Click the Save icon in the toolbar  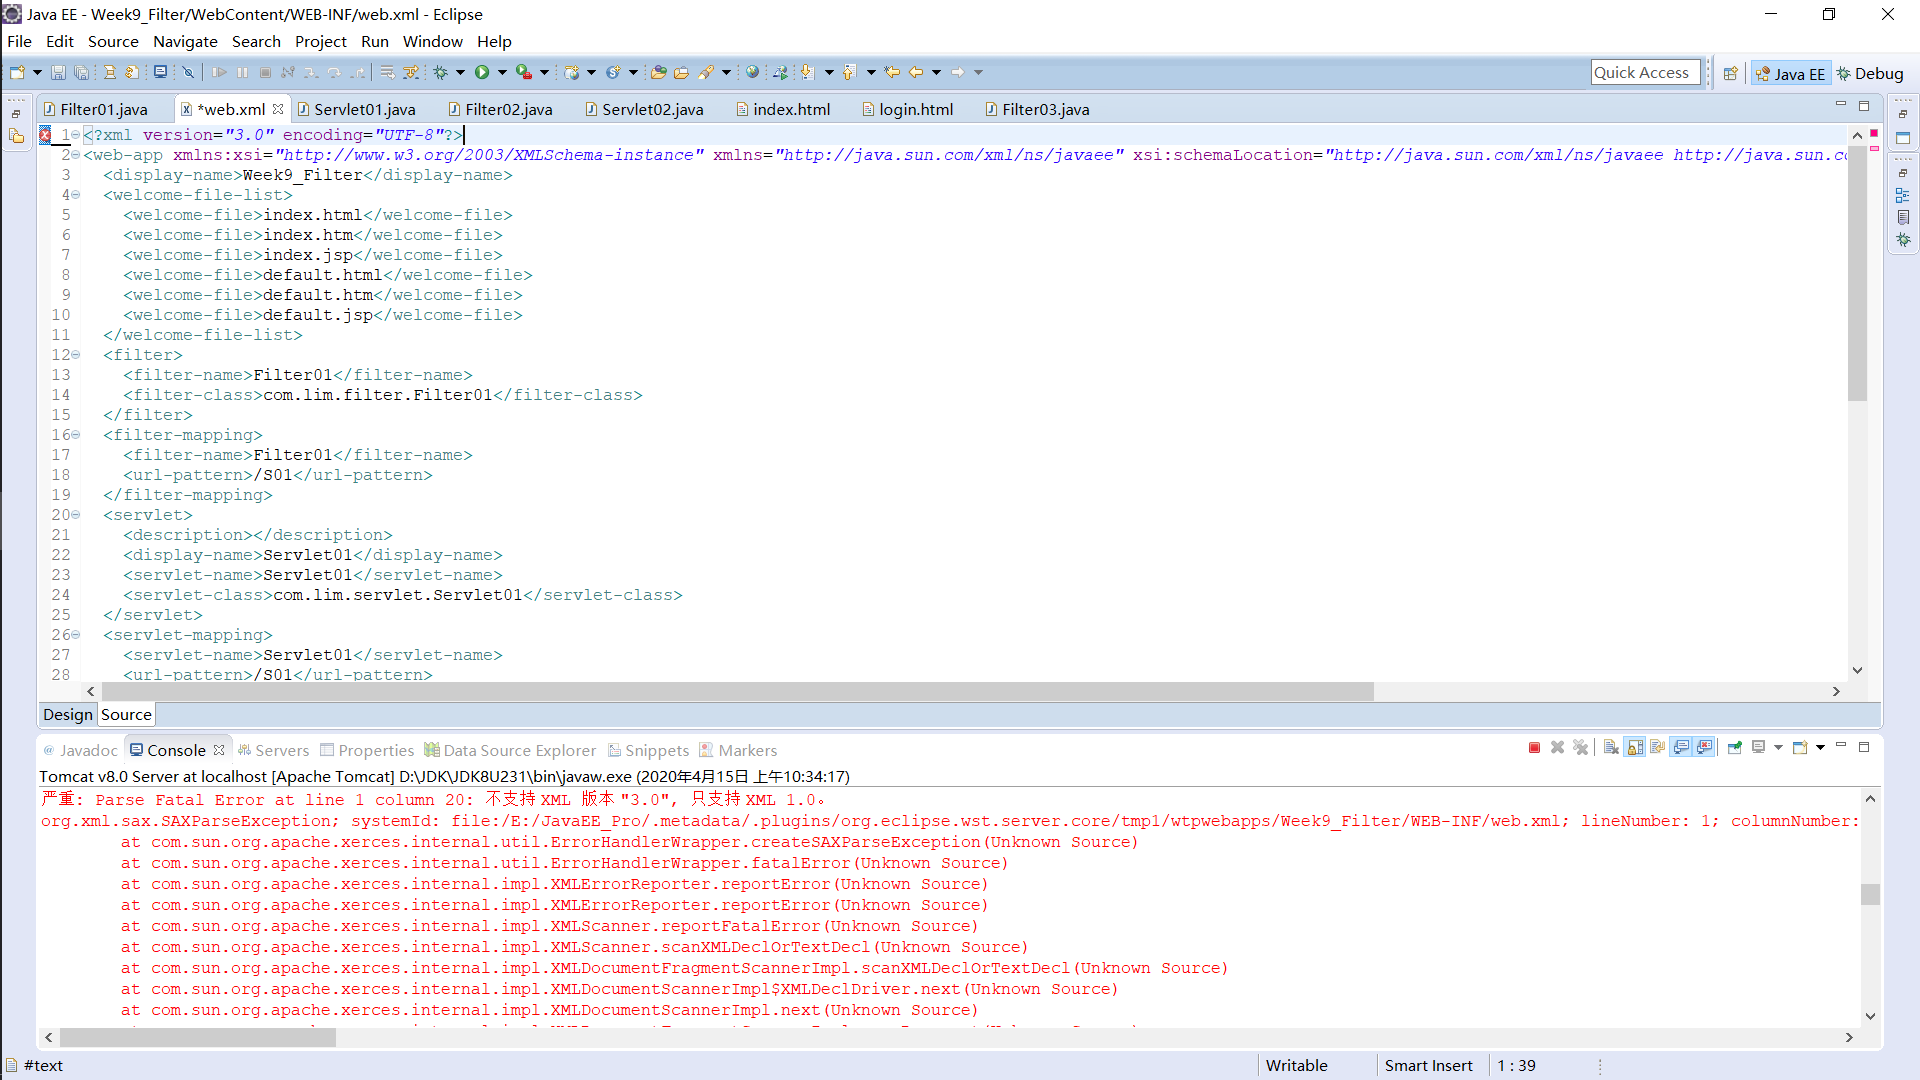(58, 72)
